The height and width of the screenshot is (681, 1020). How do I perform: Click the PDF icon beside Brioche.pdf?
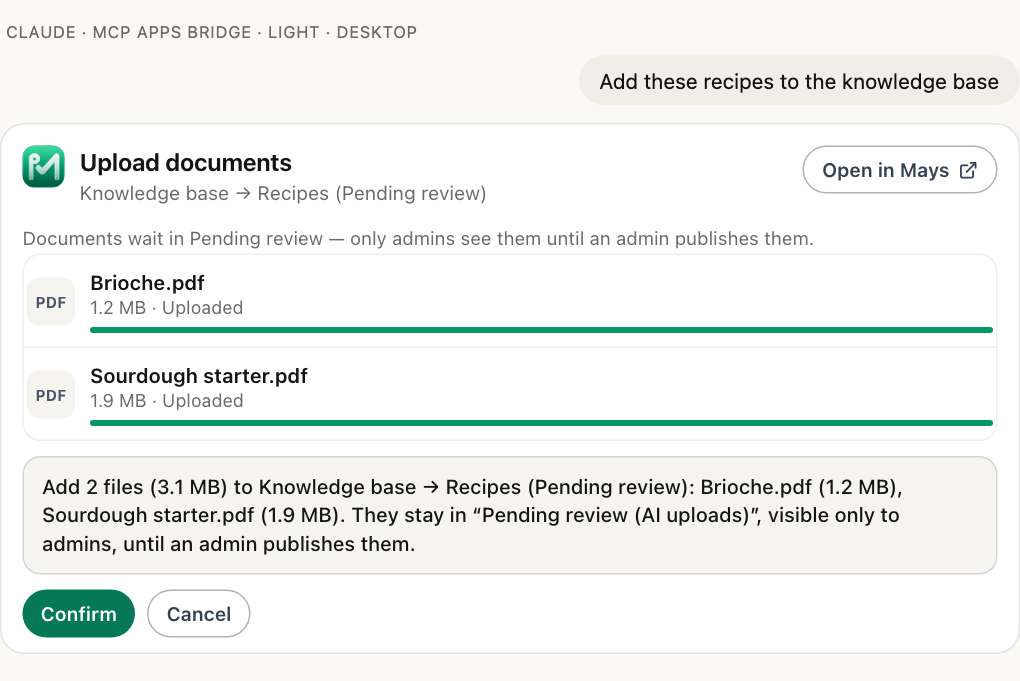point(51,302)
